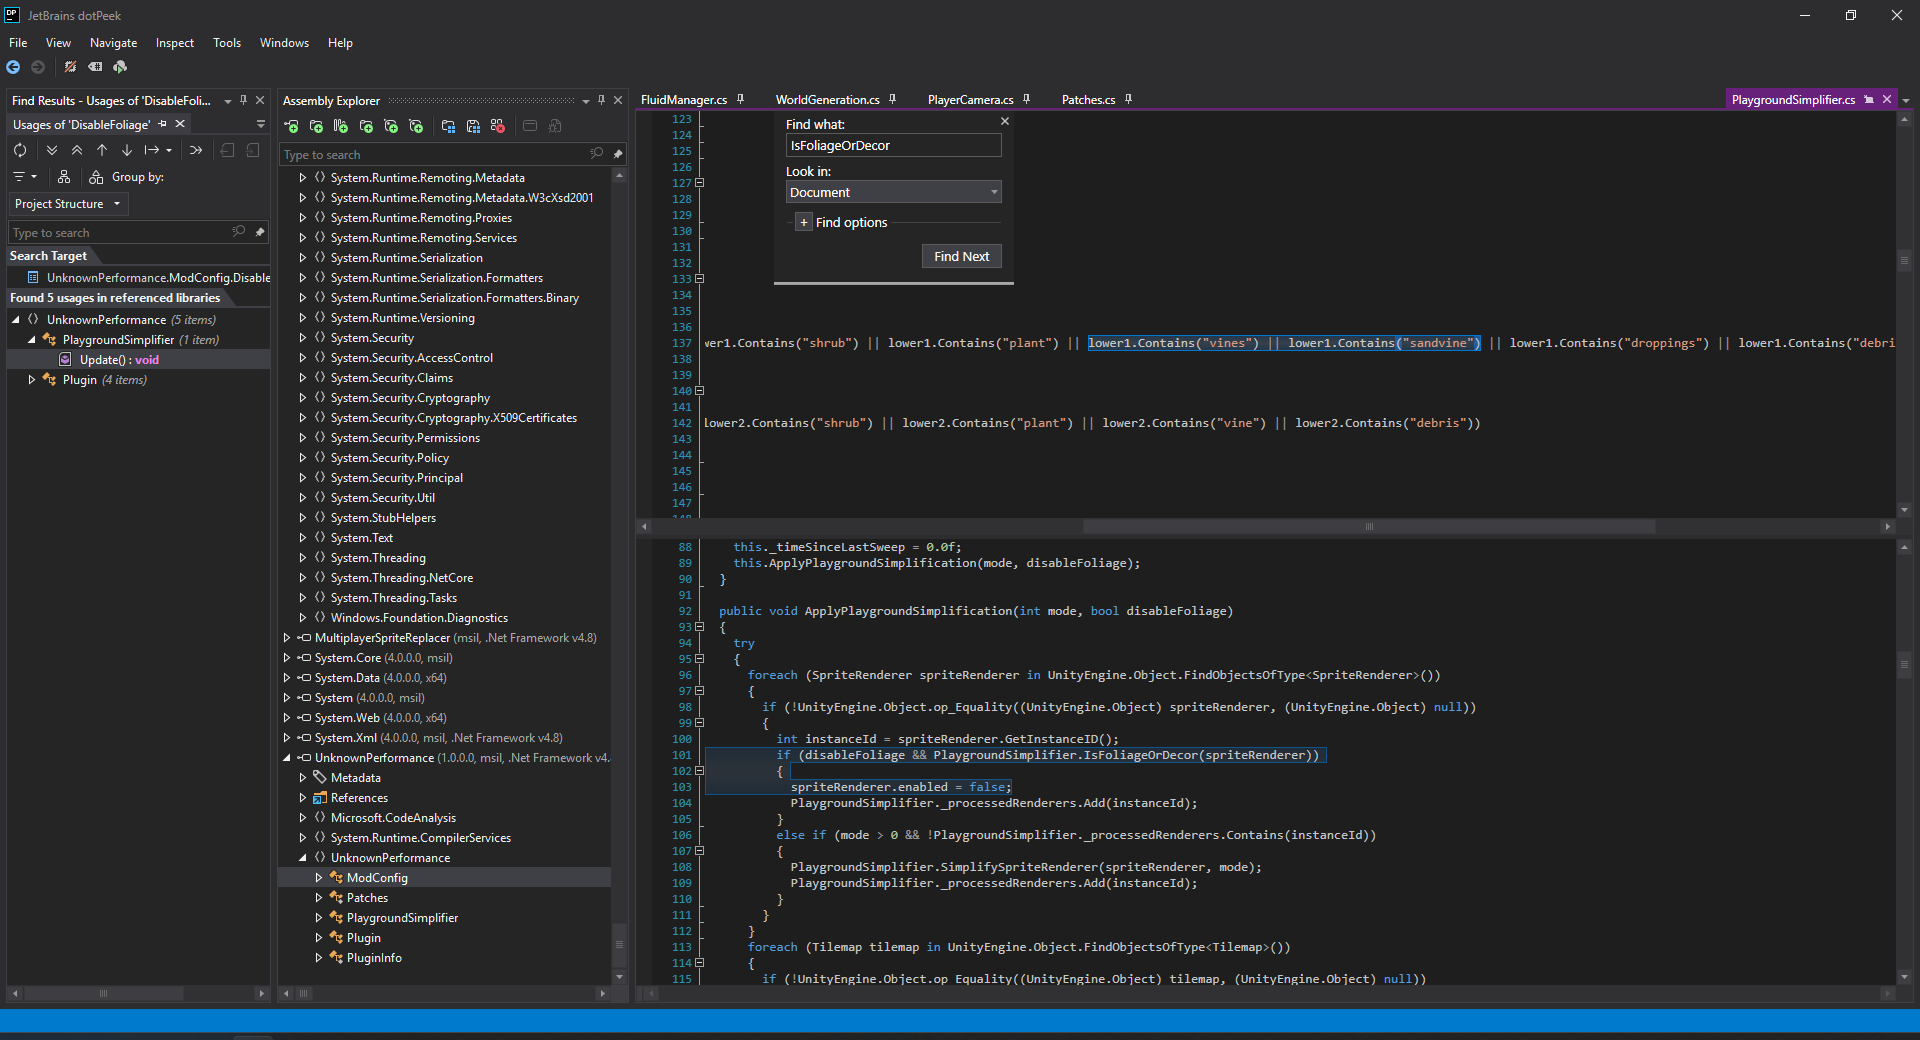Open assembly icon in Assembly Explorer toolbar
Image resolution: width=1920 pixels, height=1040 pixels.
coord(291,126)
